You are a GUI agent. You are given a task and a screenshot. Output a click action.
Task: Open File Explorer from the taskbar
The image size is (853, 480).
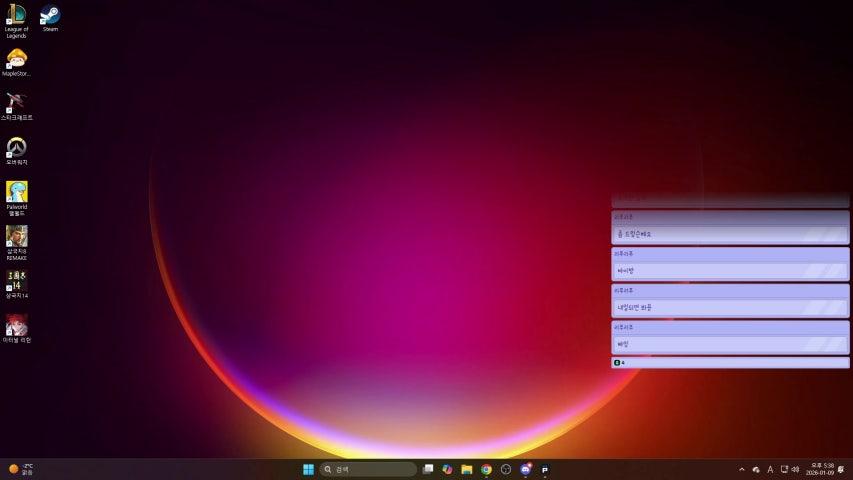click(467, 469)
